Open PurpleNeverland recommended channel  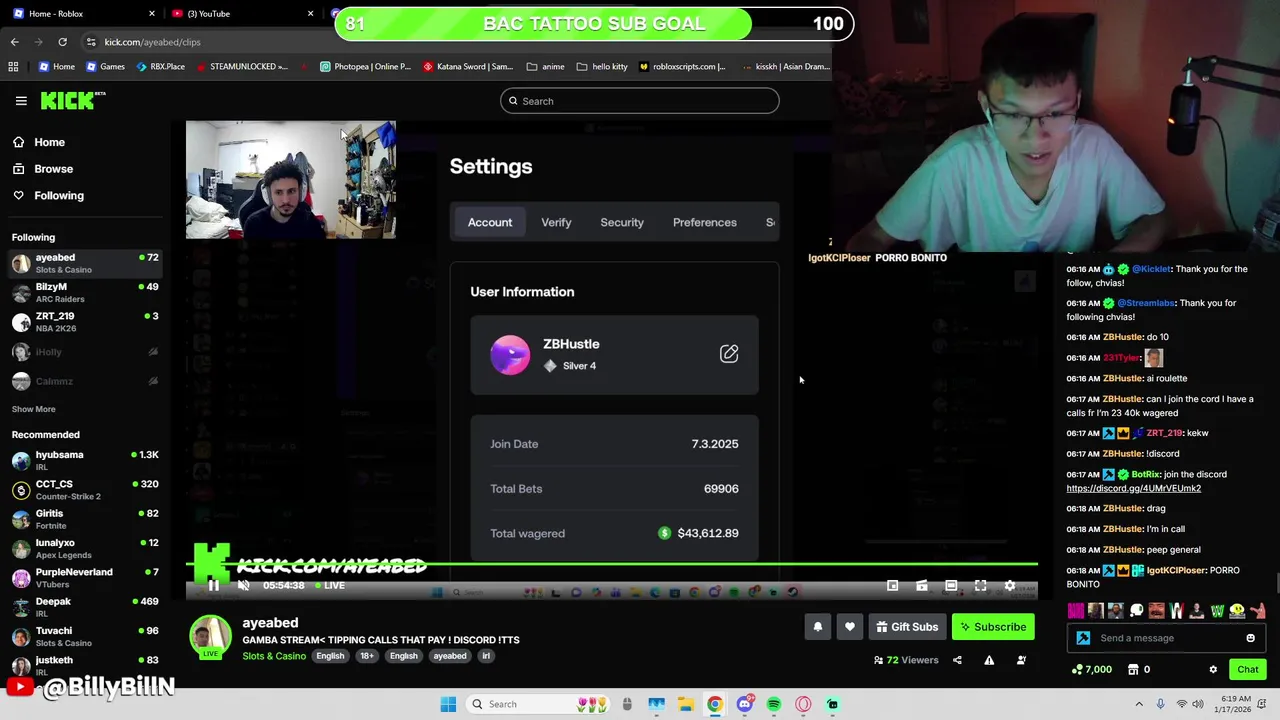point(86,577)
